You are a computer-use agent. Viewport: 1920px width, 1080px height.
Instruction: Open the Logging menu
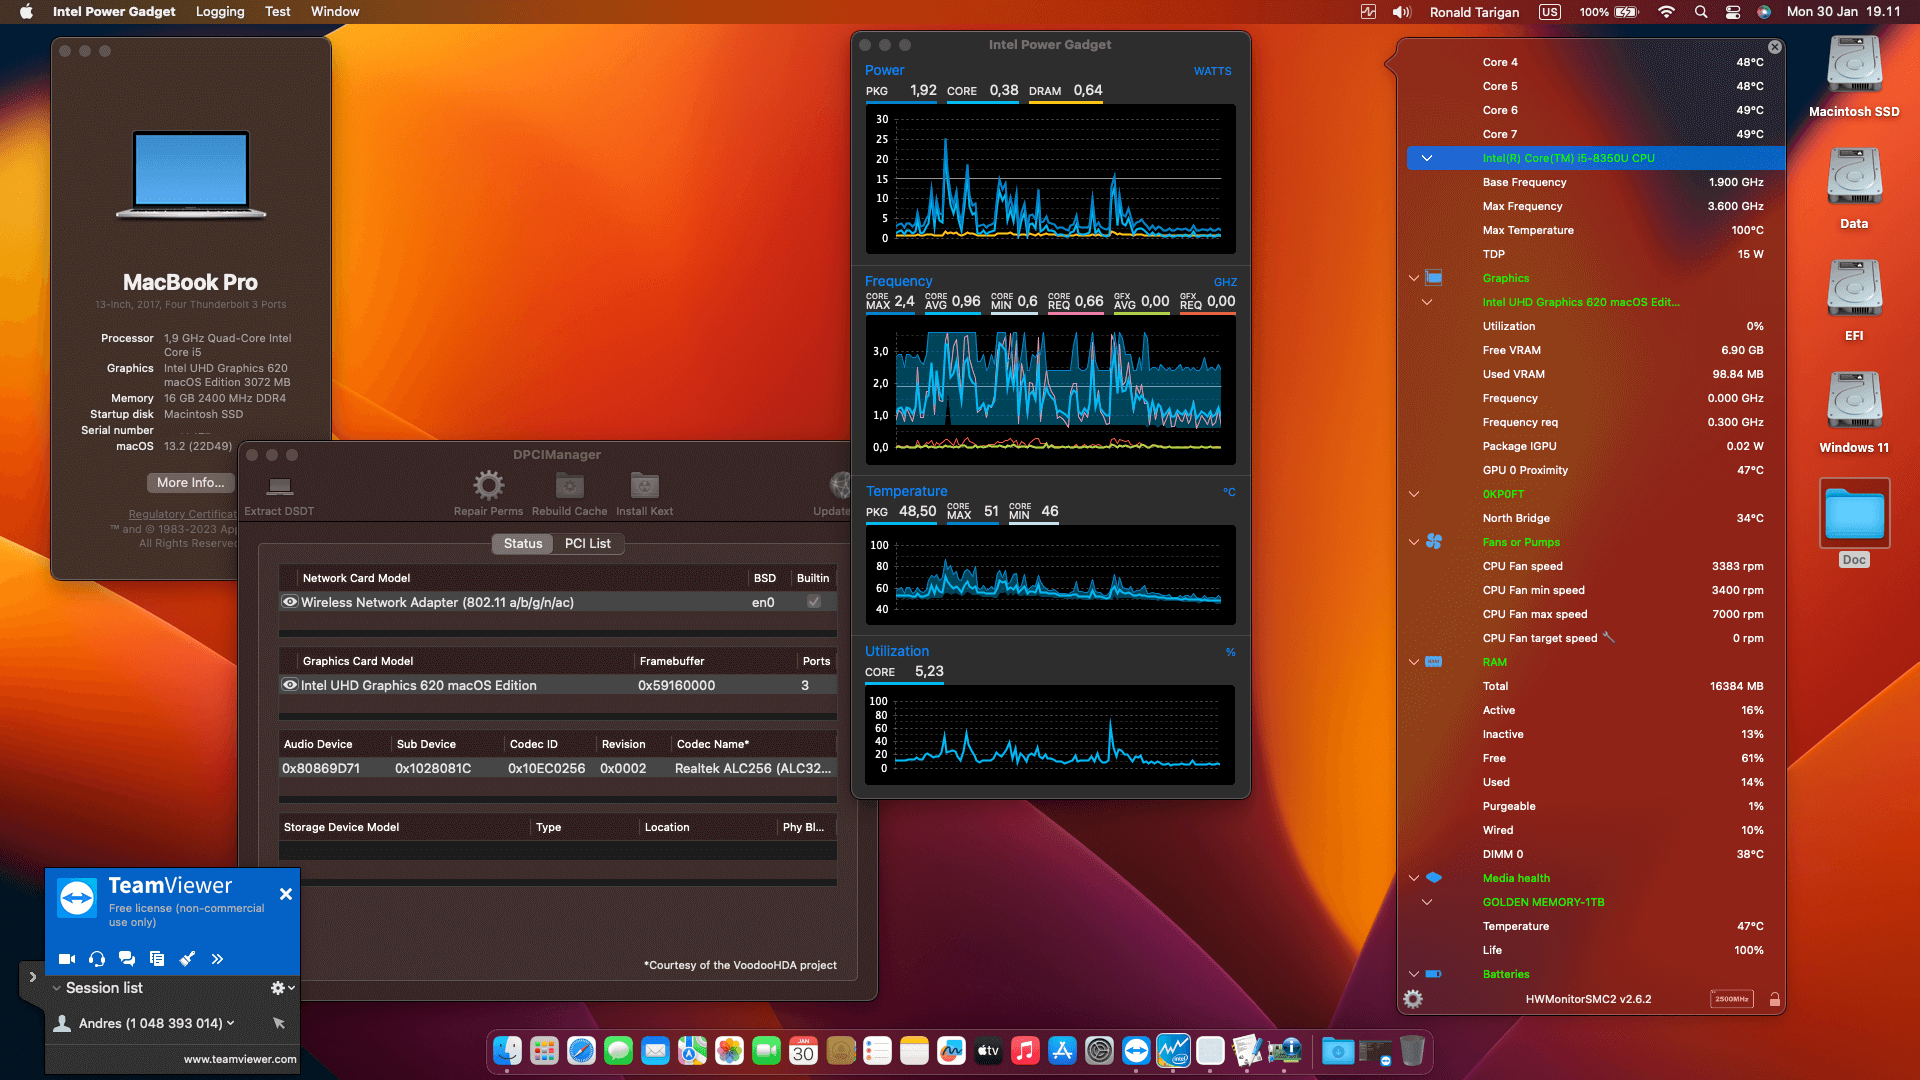pyautogui.click(x=220, y=12)
